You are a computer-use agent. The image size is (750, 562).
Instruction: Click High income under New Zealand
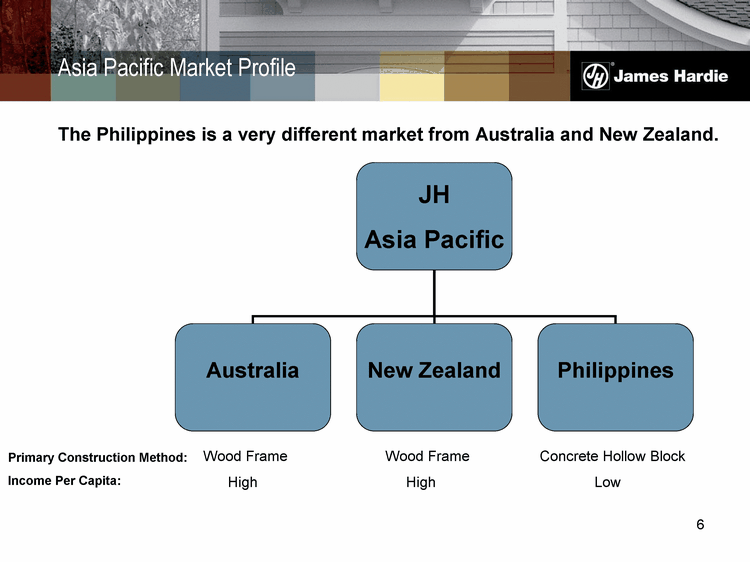(x=421, y=482)
